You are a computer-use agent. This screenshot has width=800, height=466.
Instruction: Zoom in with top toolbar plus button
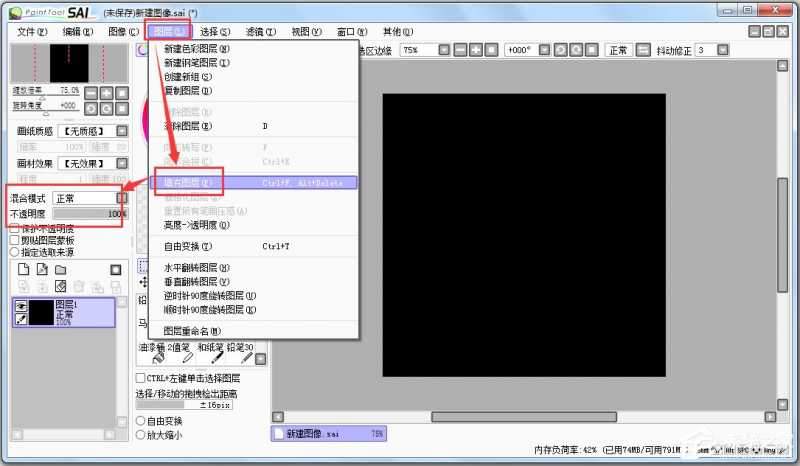point(476,50)
